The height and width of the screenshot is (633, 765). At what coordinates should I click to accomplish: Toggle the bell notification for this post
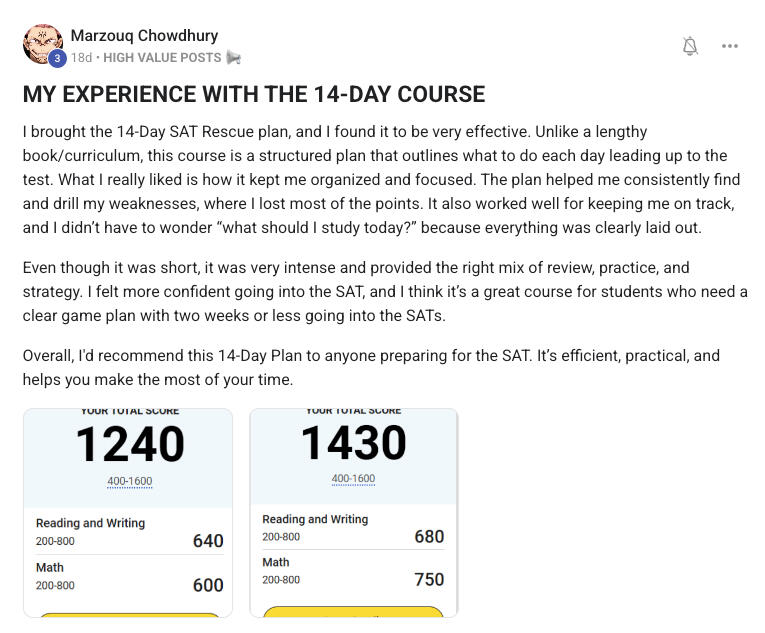690,46
